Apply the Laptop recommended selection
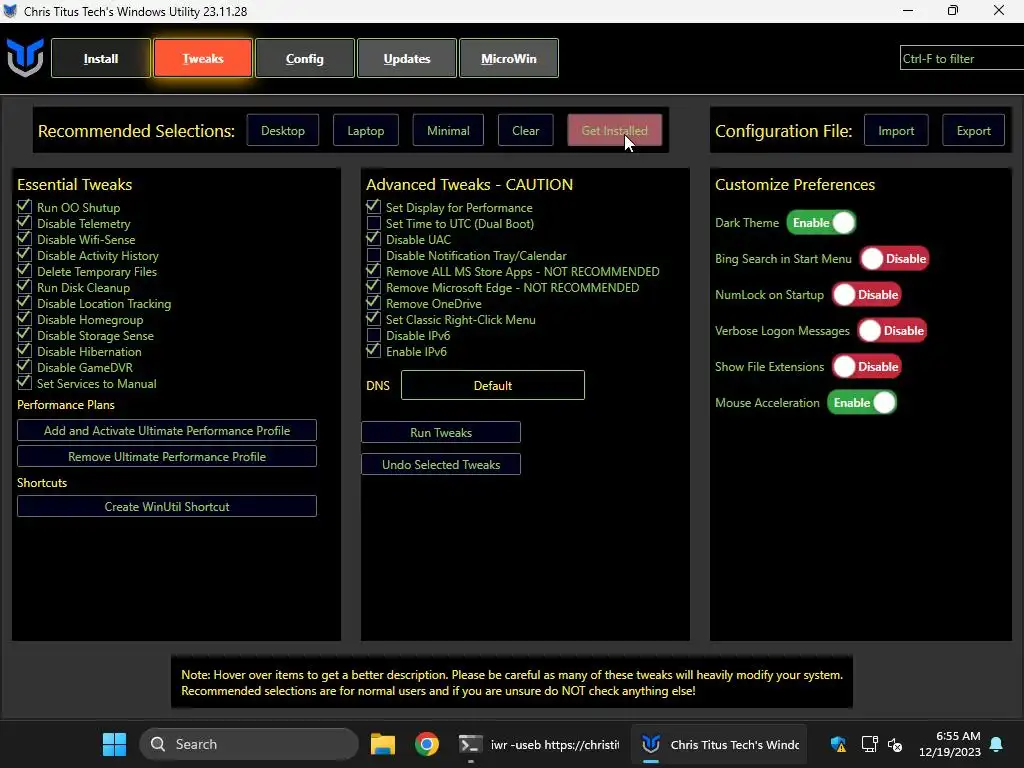The height and width of the screenshot is (768, 1024). point(366,131)
